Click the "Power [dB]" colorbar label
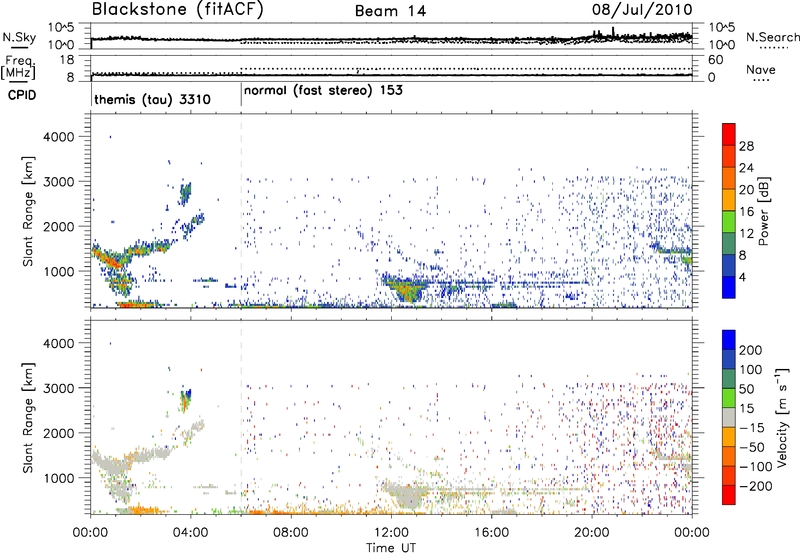800x554 pixels. click(764, 211)
